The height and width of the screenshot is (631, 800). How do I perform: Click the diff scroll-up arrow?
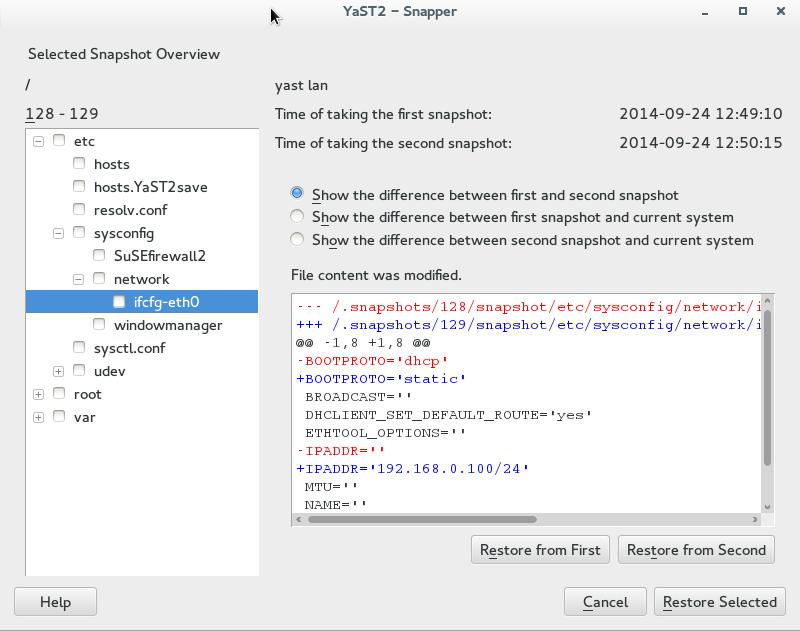tap(767, 301)
